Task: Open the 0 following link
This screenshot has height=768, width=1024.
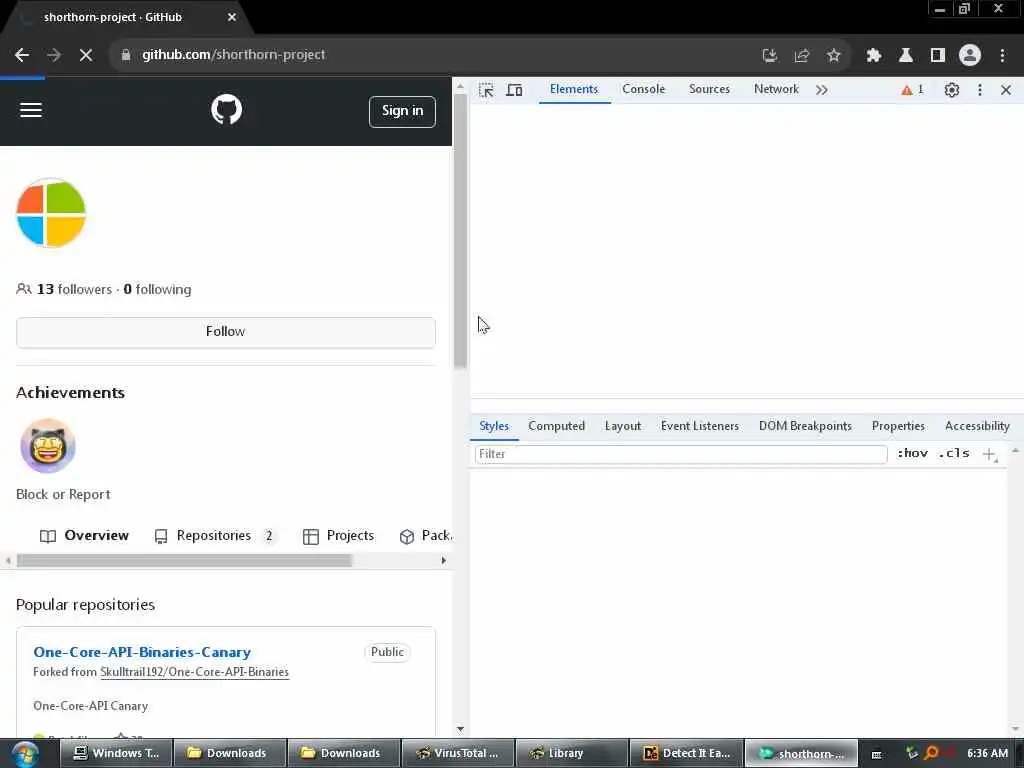Action: 157,289
